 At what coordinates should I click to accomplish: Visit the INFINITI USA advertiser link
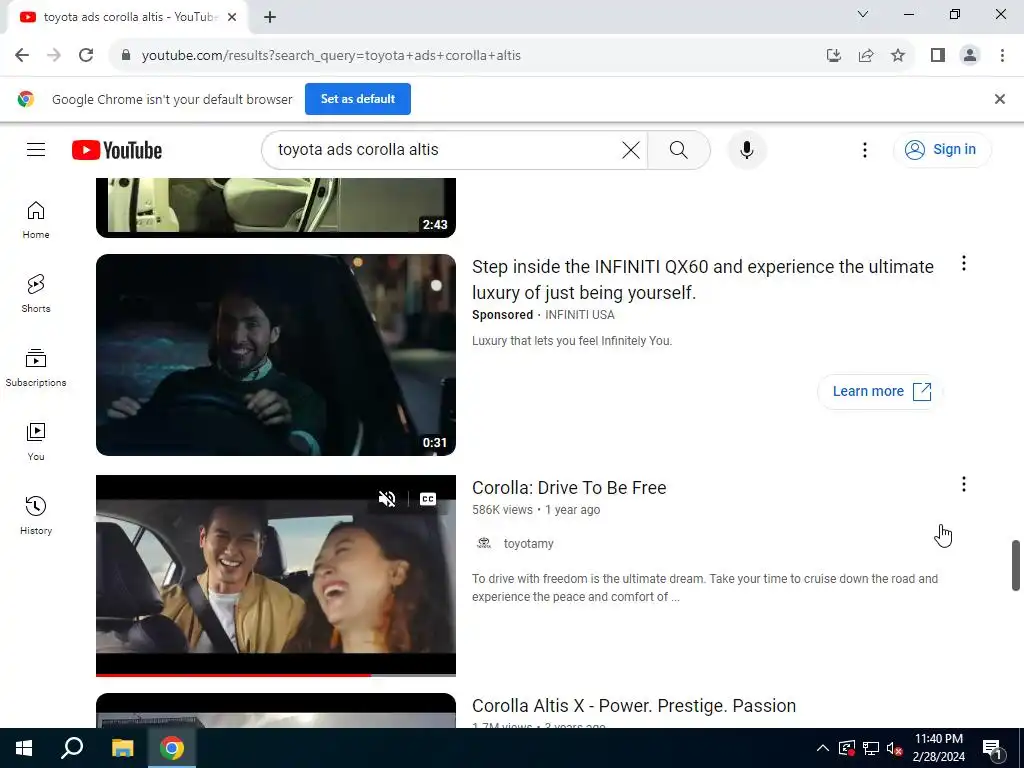579,315
